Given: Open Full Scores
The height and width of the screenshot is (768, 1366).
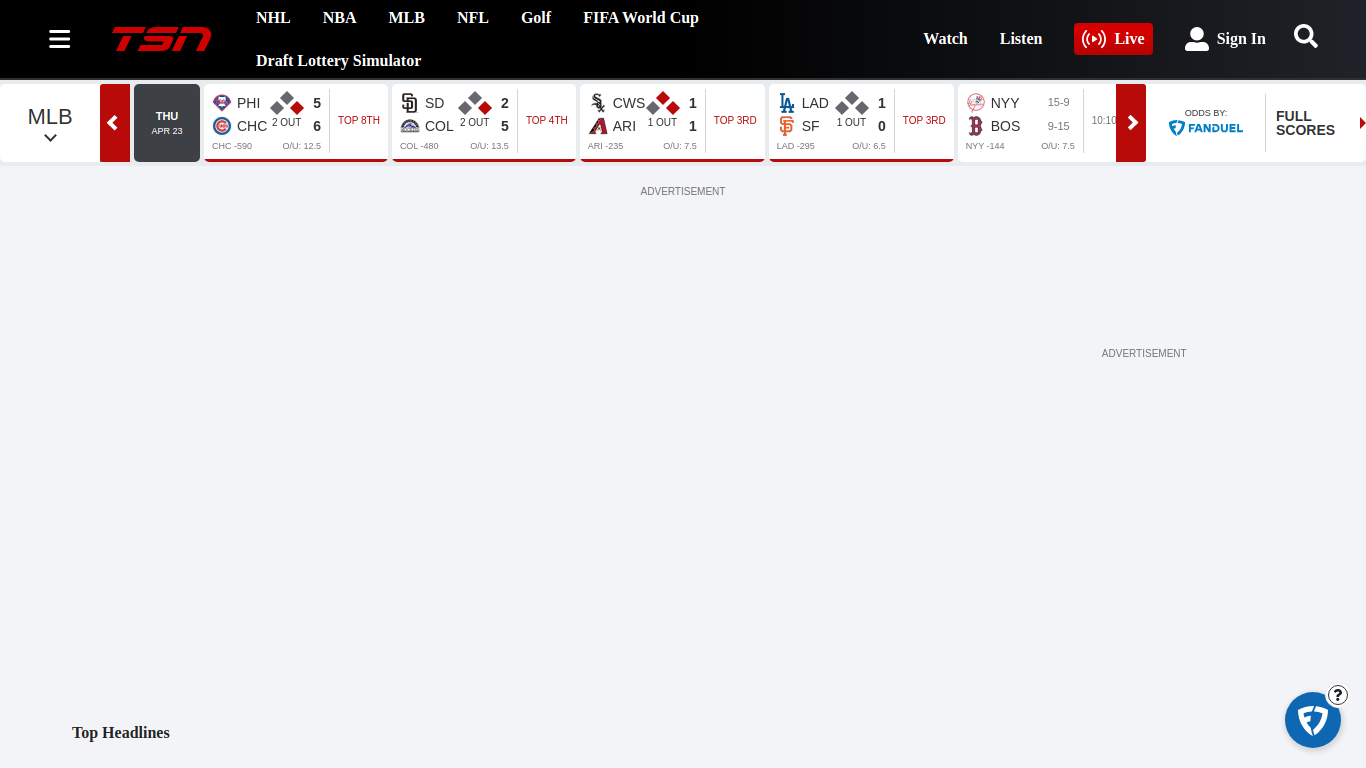Looking at the screenshot, I should [x=1305, y=123].
